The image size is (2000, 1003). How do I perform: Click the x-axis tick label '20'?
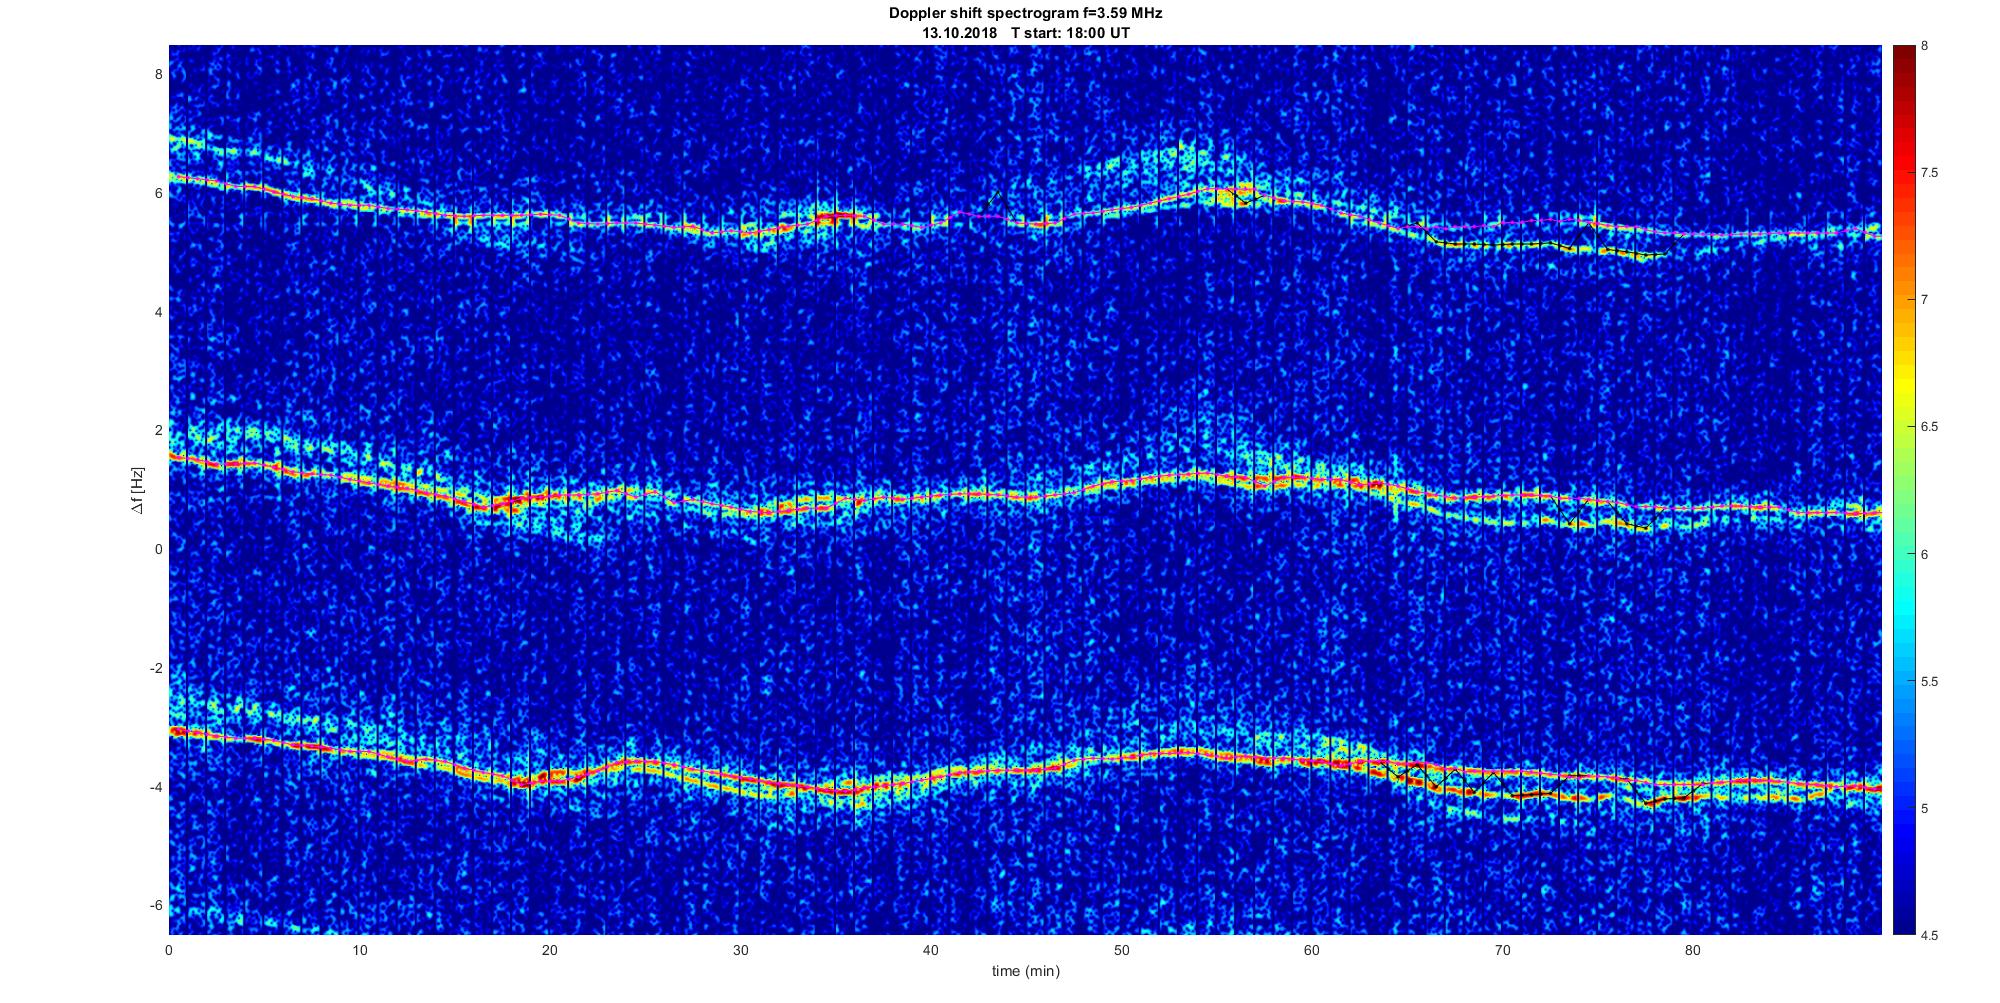tap(550, 950)
